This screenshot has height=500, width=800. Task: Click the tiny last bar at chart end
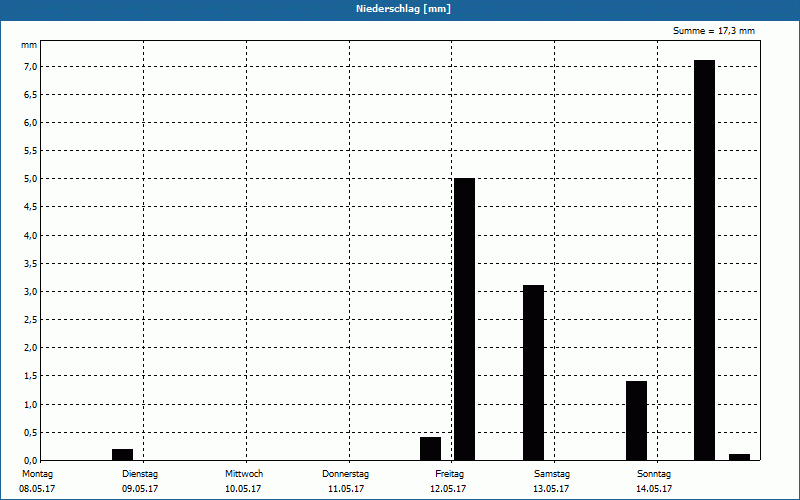tap(739, 457)
